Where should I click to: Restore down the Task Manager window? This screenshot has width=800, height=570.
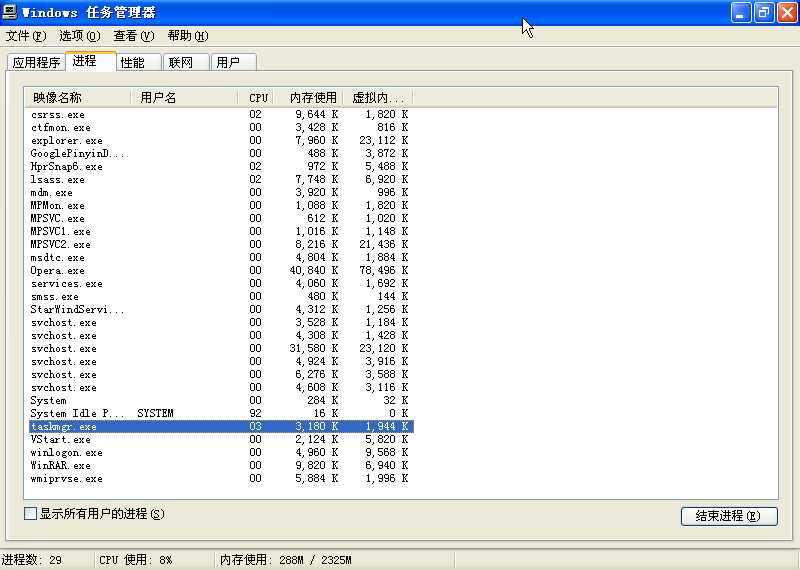(x=763, y=12)
